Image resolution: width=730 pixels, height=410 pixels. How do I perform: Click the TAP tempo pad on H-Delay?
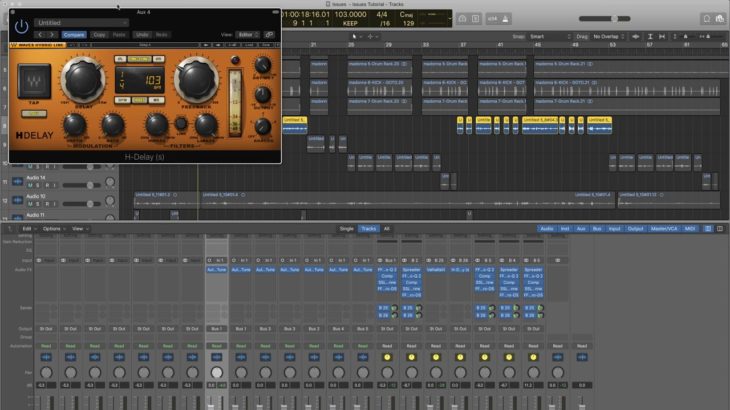pos(34,81)
